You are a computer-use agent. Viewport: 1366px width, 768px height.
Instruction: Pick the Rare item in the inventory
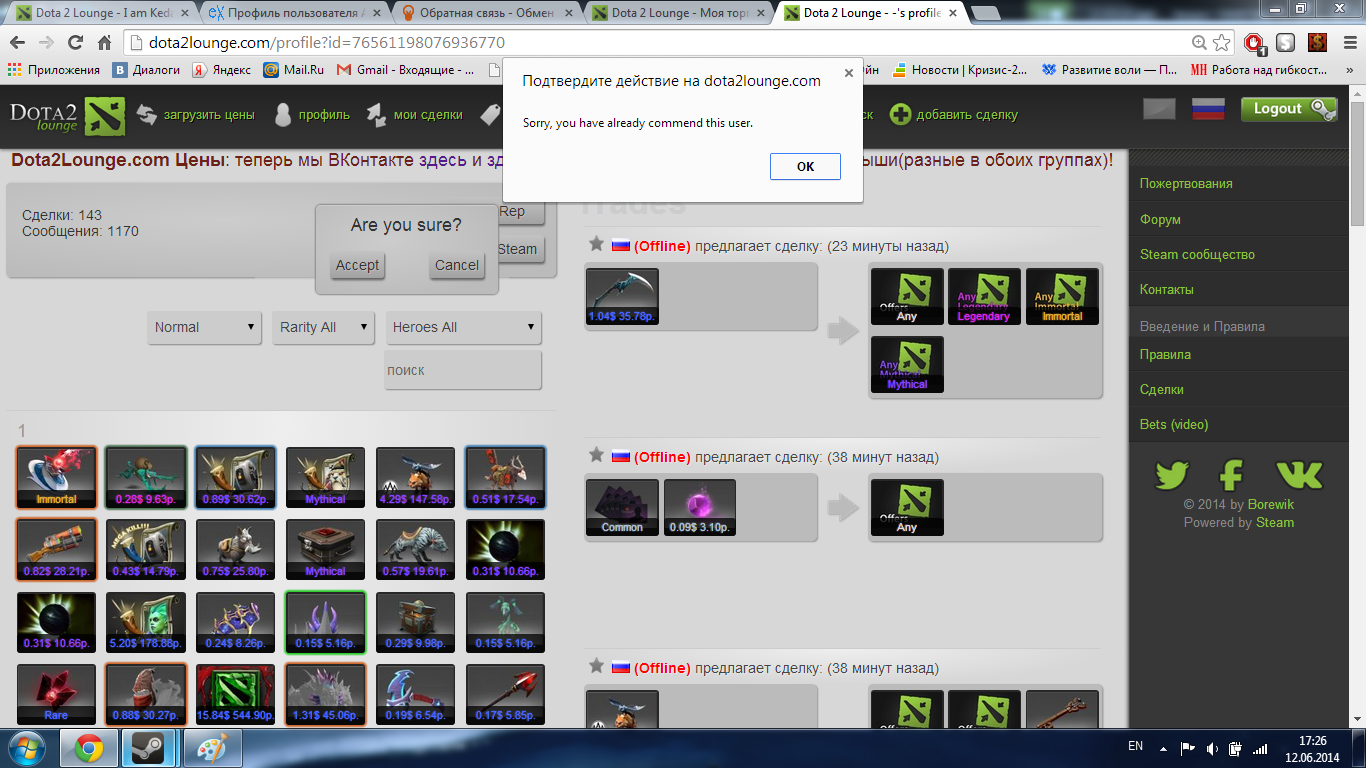coord(56,694)
